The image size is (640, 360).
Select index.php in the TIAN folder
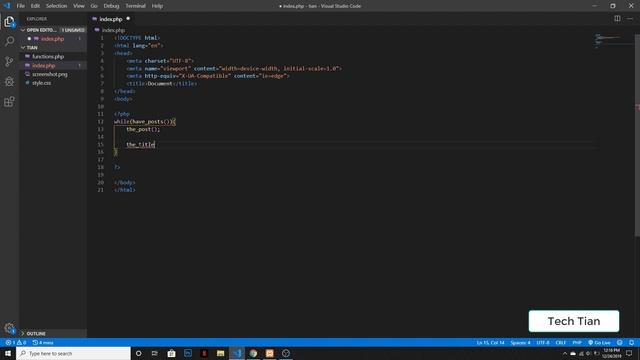(43, 65)
